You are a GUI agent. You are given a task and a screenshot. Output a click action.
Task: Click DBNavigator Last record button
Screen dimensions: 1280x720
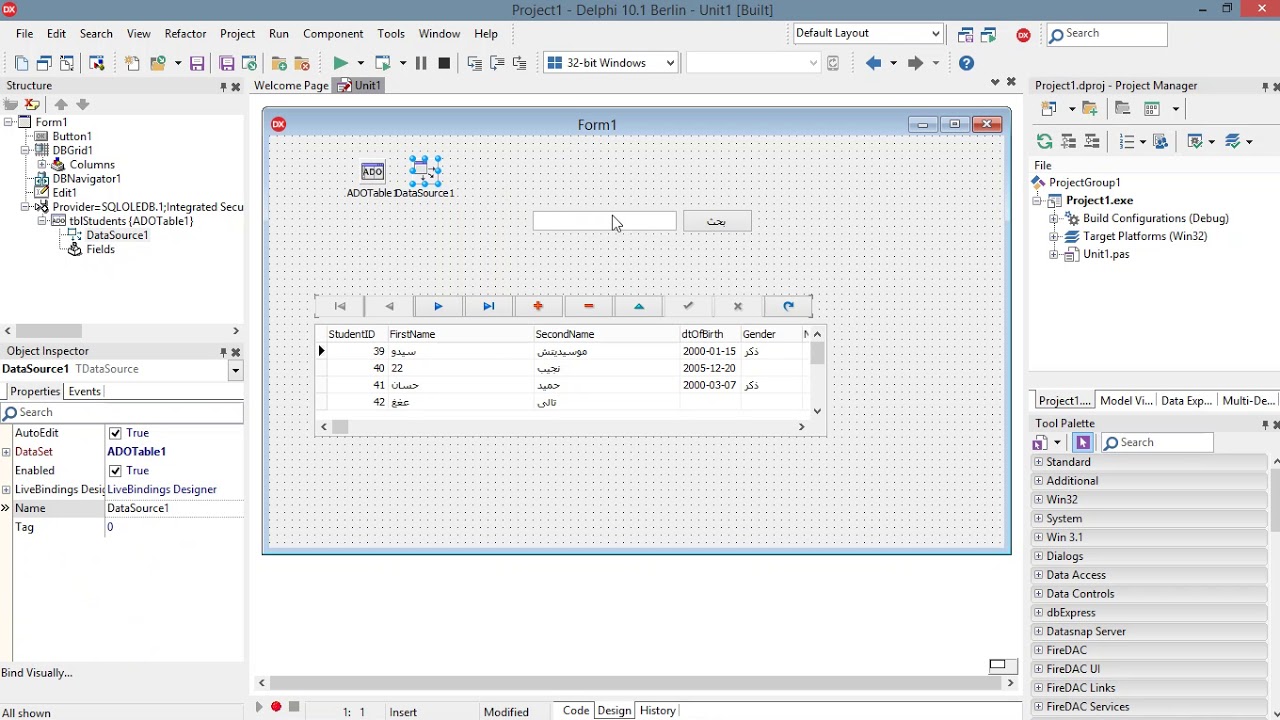tap(488, 306)
